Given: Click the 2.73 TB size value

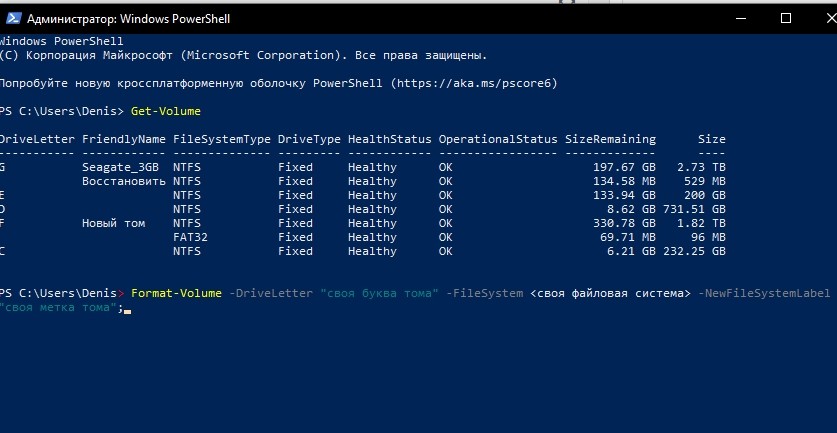Looking at the screenshot, I should click(x=701, y=167).
